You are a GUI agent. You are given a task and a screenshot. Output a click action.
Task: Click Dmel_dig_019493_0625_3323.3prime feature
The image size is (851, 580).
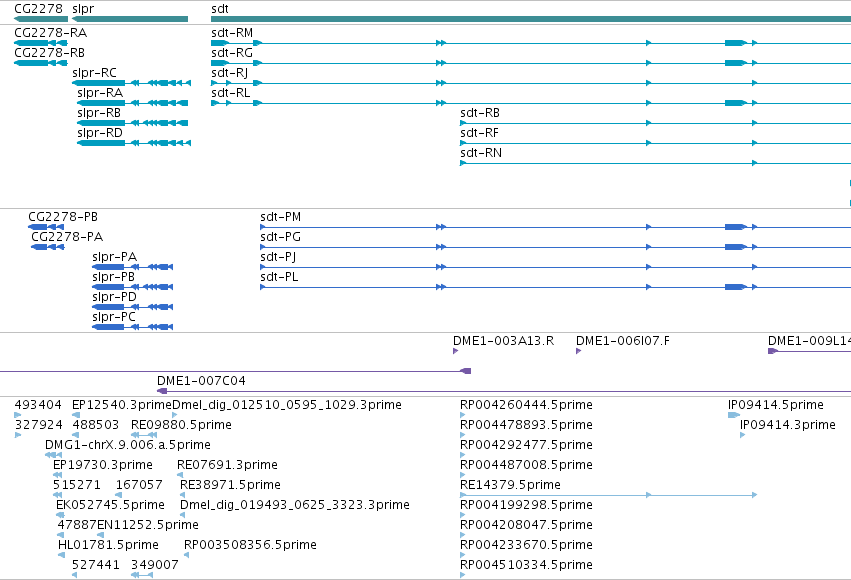(183, 515)
